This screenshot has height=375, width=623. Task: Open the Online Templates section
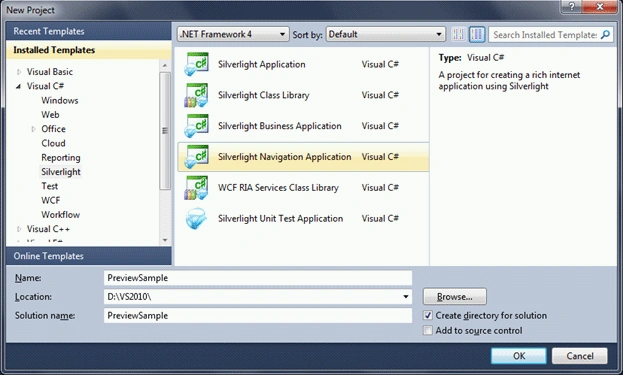(89, 256)
